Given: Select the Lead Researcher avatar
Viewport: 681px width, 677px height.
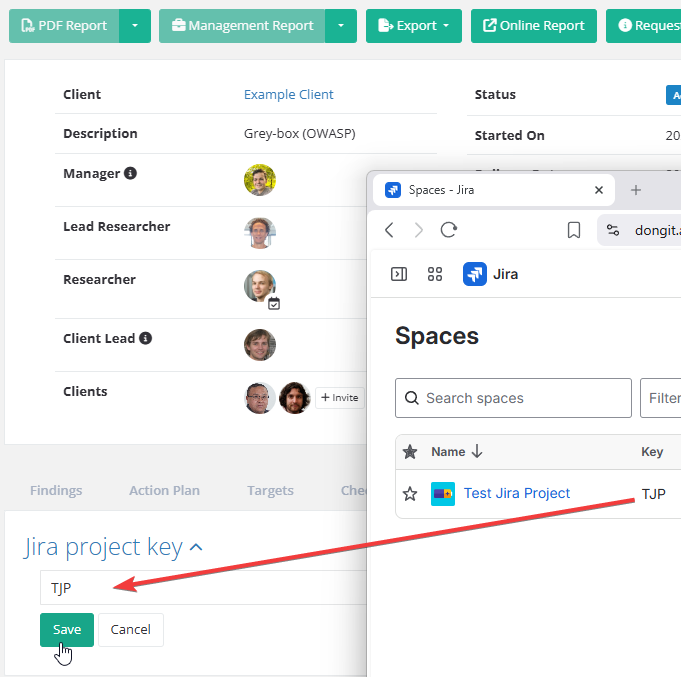Looking at the screenshot, I should (260, 233).
